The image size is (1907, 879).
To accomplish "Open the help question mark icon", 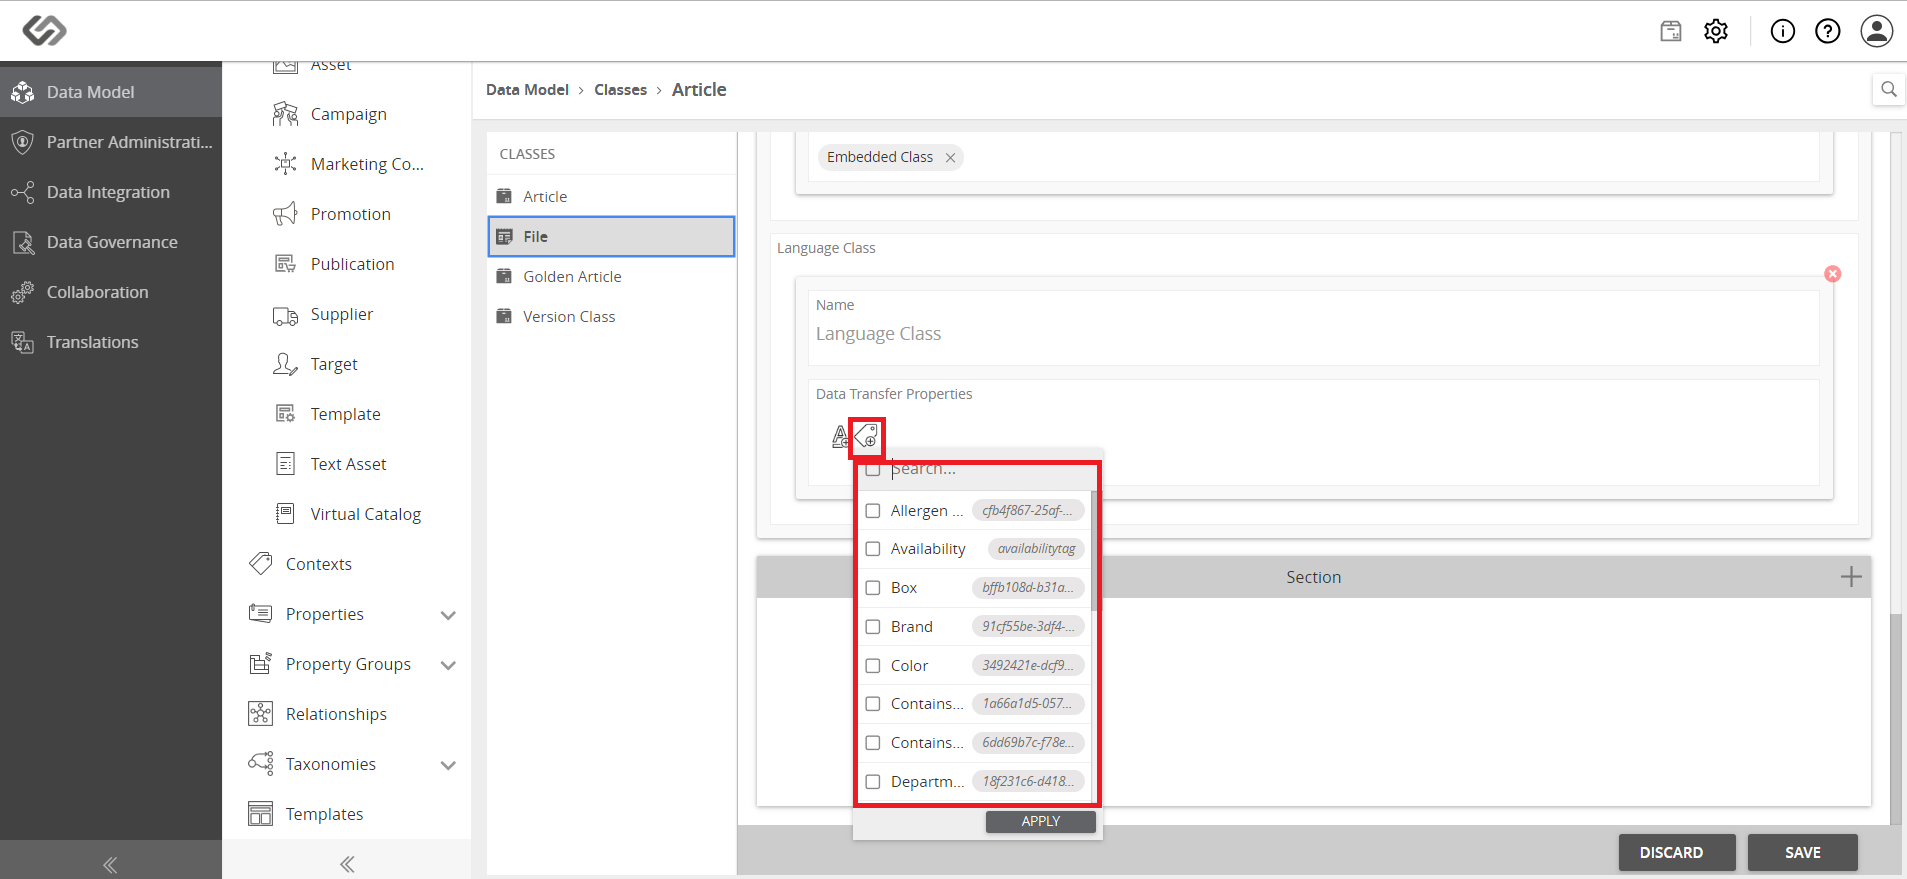I will 1828,31.
